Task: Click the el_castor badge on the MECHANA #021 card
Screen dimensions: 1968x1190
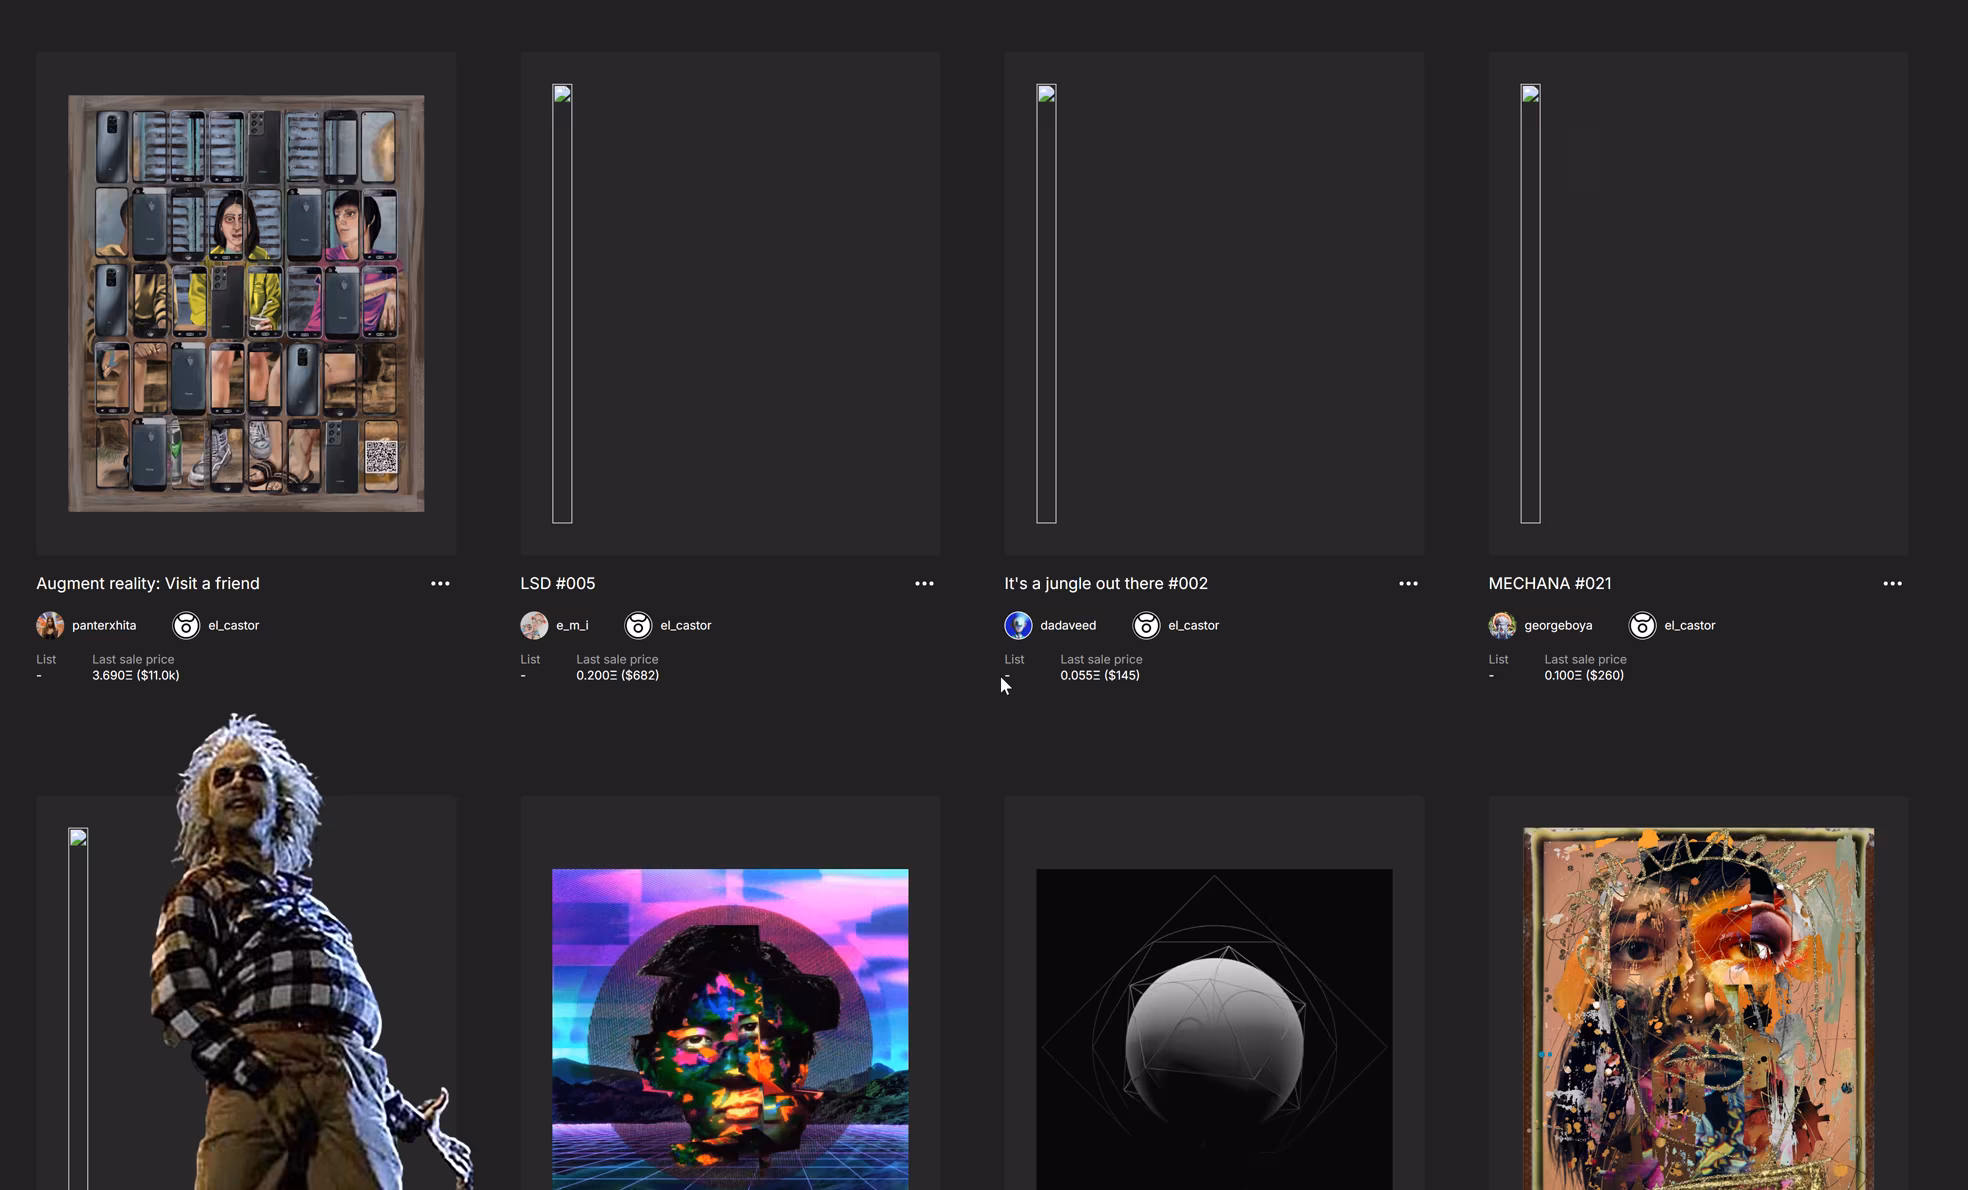Action: pos(1642,625)
